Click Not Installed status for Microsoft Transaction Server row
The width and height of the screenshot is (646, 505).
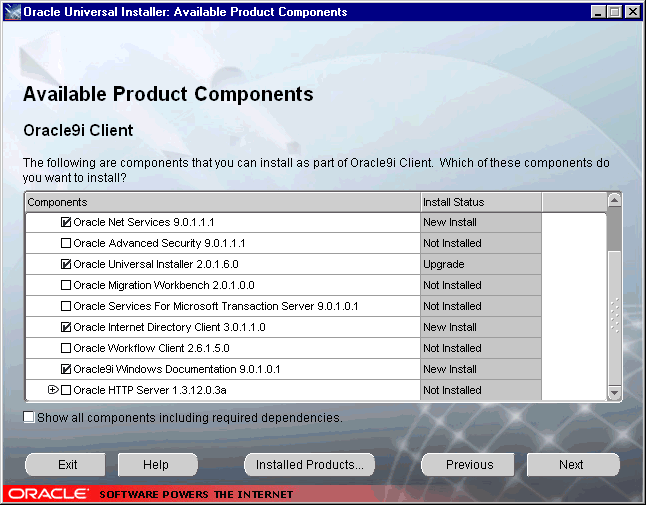481,306
